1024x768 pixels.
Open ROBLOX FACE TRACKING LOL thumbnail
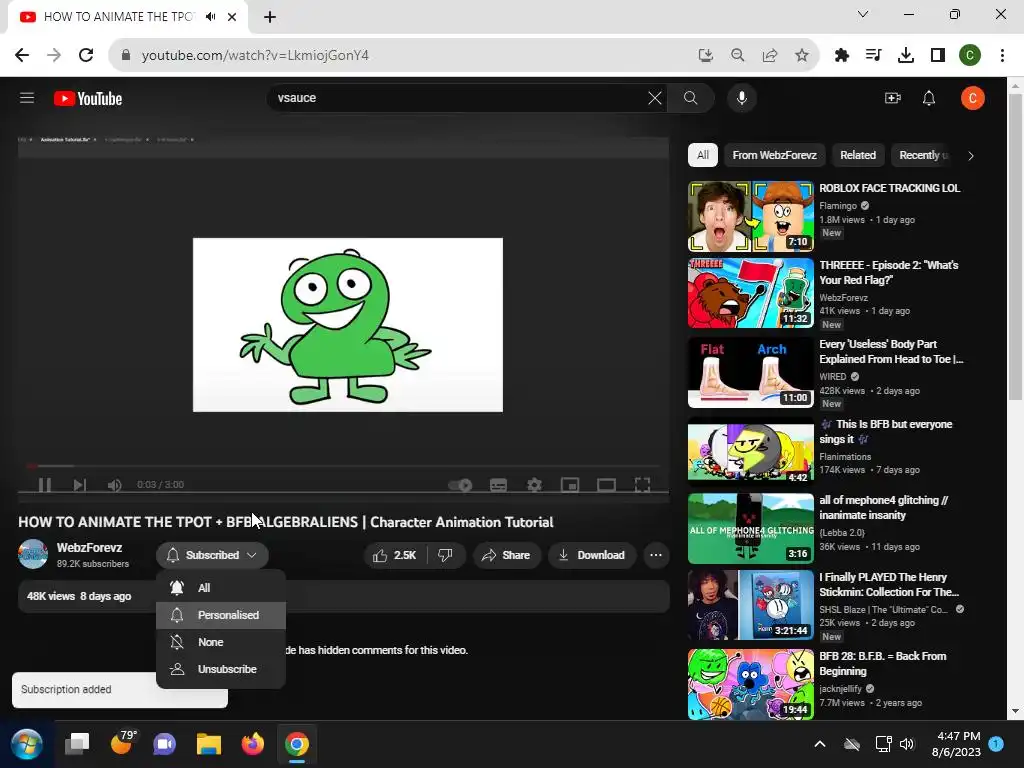pyautogui.click(x=750, y=217)
